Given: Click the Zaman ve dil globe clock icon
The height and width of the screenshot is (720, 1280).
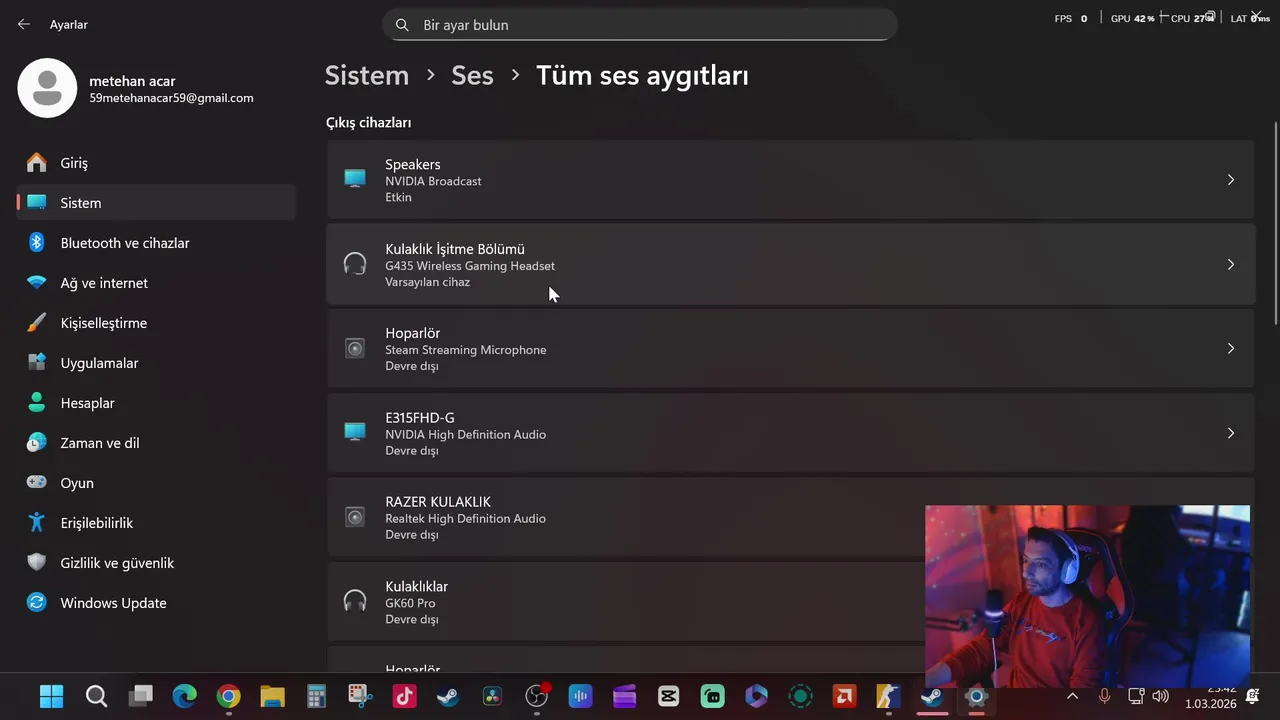Looking at the screenshot, I should tap(37, 443).
